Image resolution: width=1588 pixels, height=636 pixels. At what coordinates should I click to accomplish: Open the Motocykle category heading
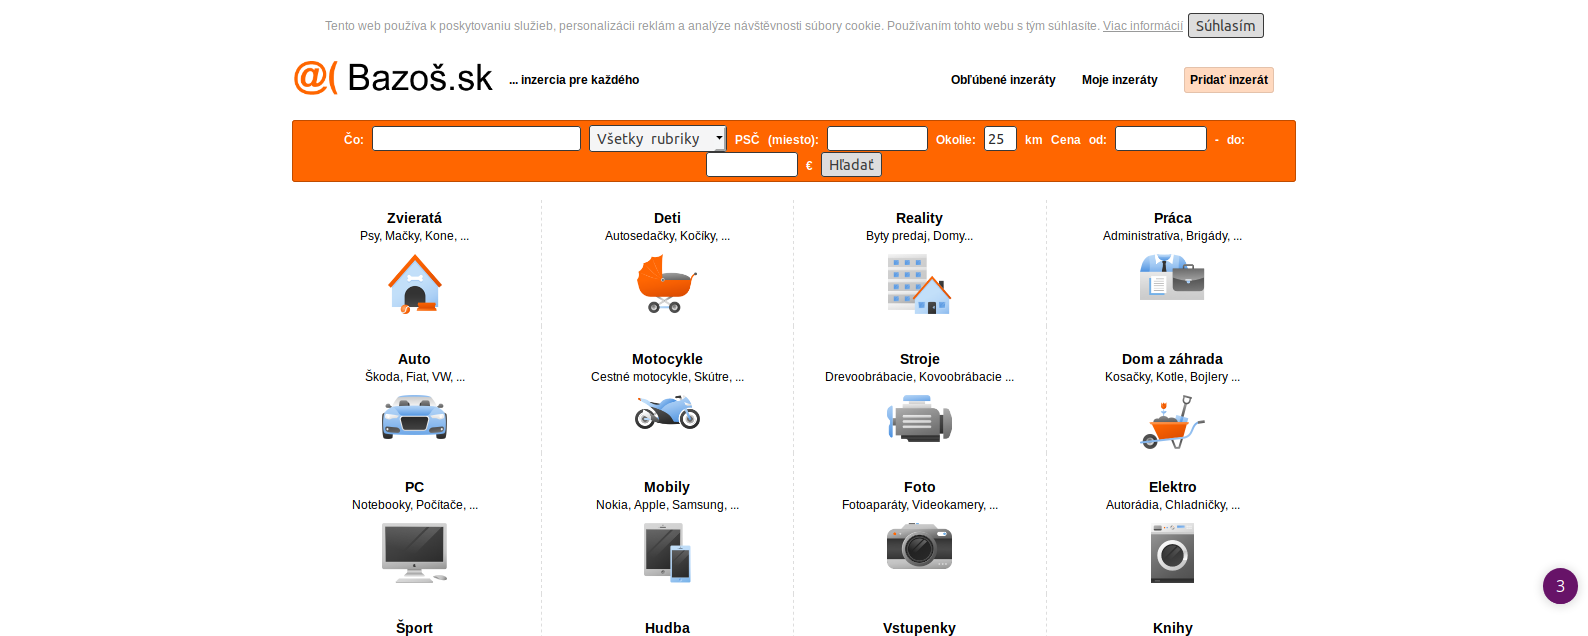[667, 359]
